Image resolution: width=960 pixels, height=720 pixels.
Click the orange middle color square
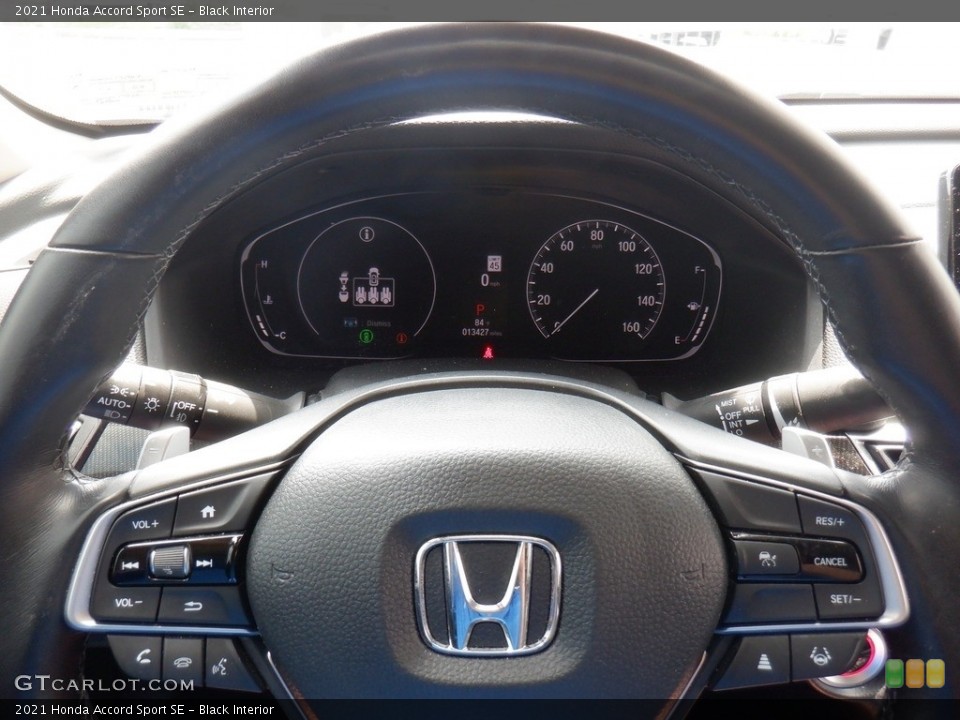[x=915, y=673]
